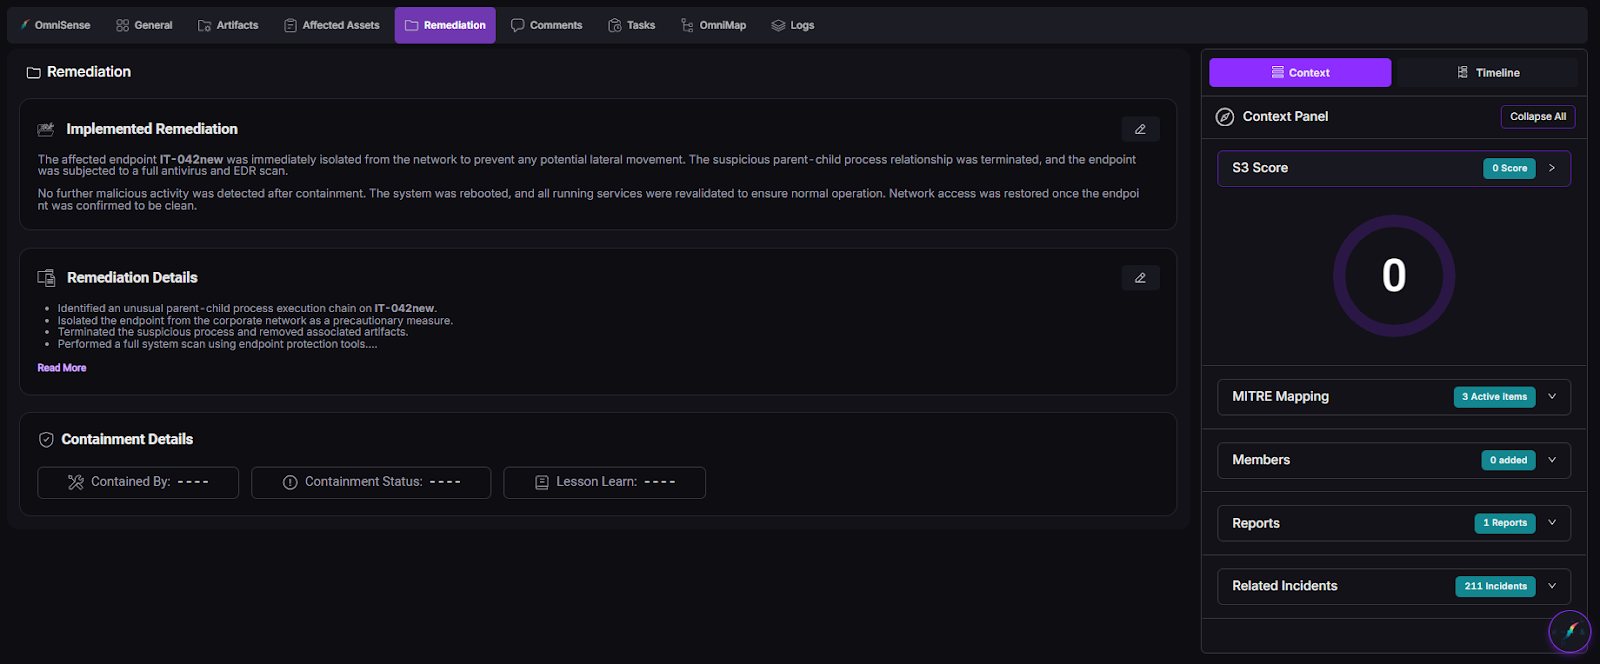Open the S3 Score arrow

click(x=1552, y=168)
